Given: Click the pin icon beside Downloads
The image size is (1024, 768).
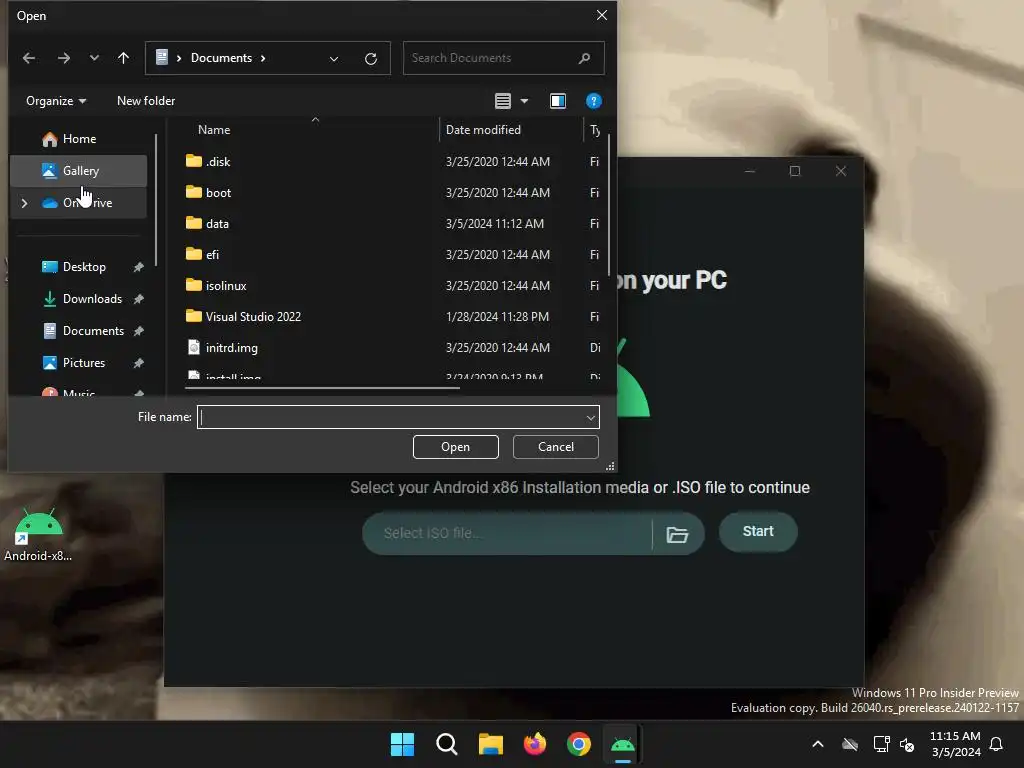Looking at the screenshot, I should coord(138,299).
